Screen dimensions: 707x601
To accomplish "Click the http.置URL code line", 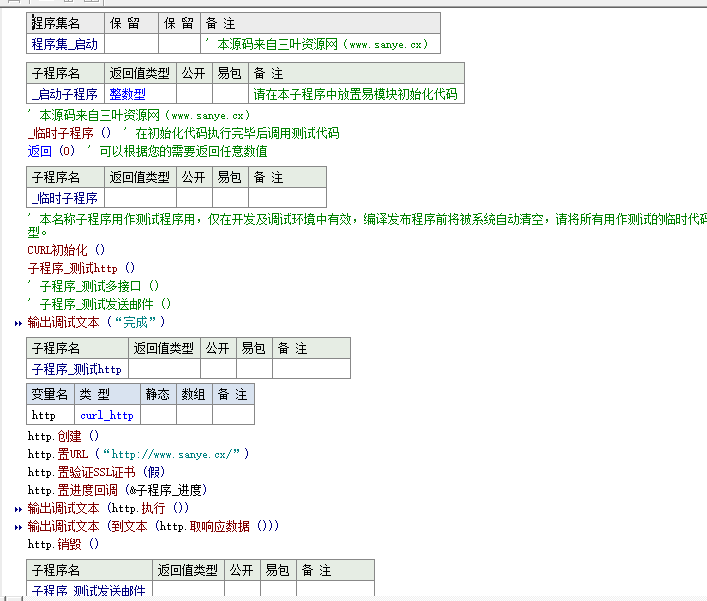I will [x=136, y=454].
